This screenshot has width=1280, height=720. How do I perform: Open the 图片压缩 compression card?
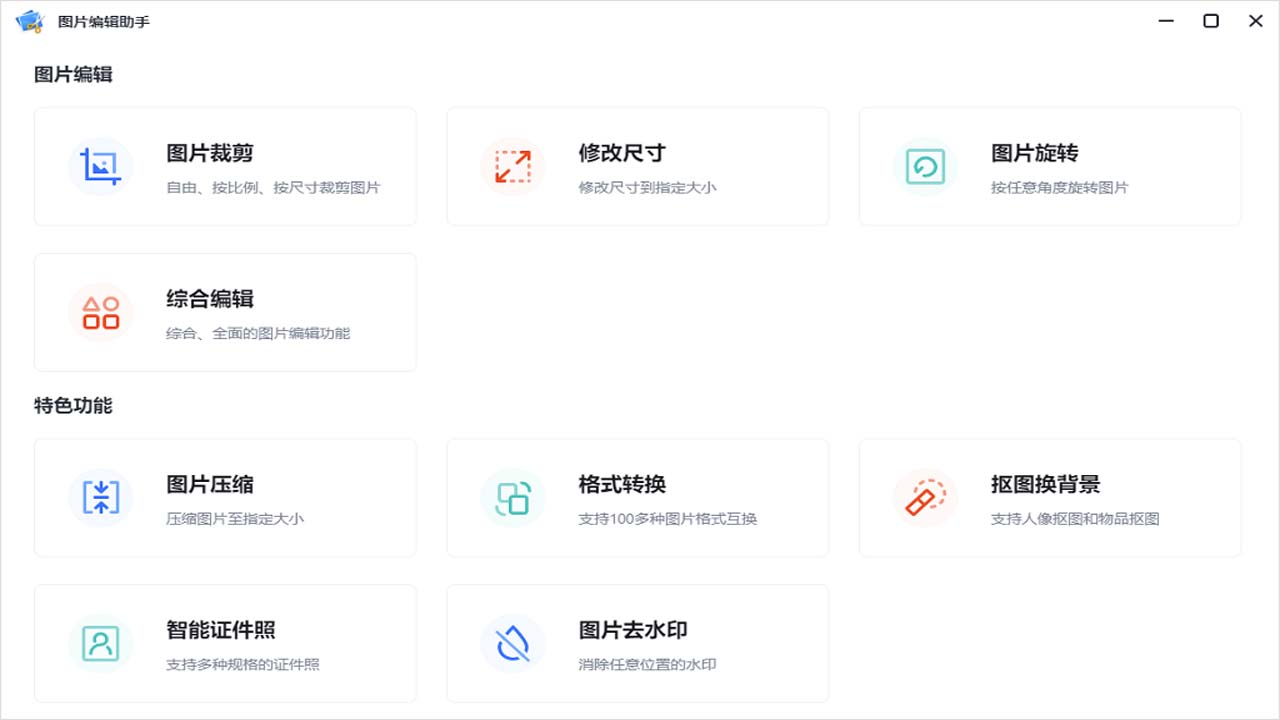(225, 498)
